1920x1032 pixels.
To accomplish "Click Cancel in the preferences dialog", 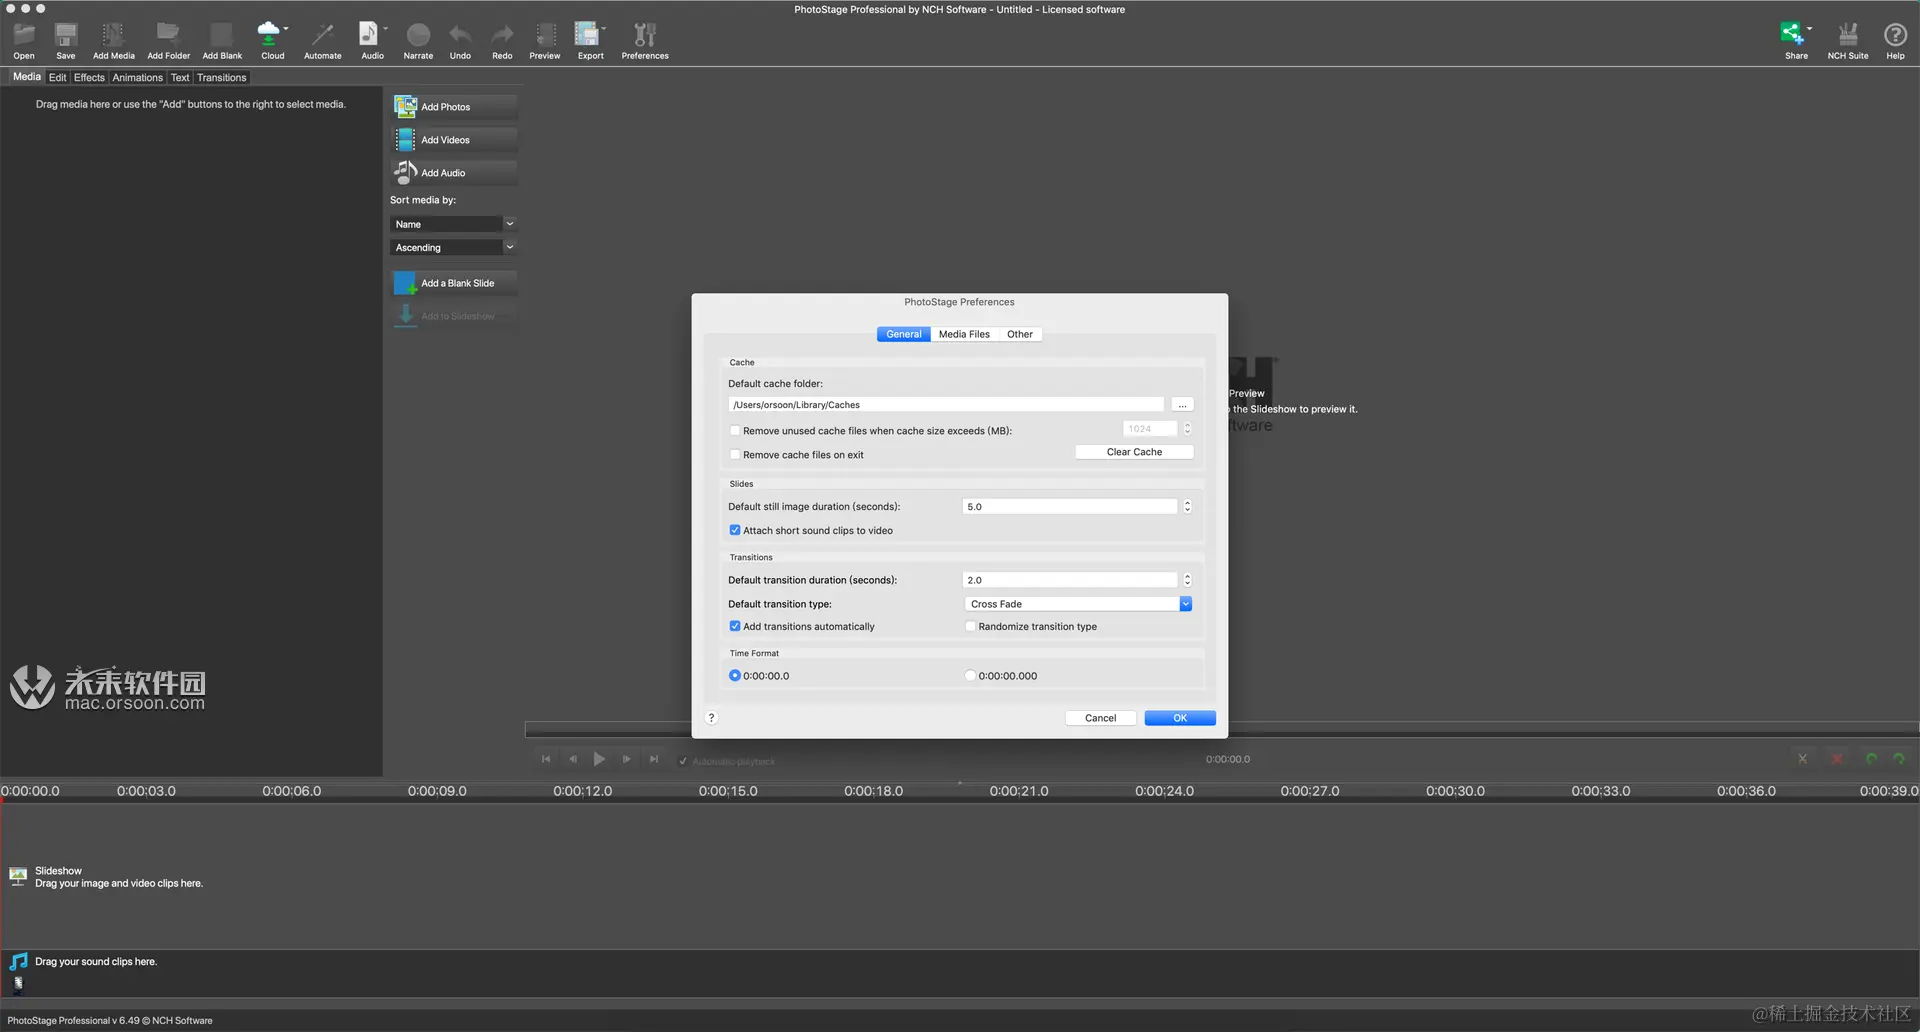I will [x=1100, y=718].
